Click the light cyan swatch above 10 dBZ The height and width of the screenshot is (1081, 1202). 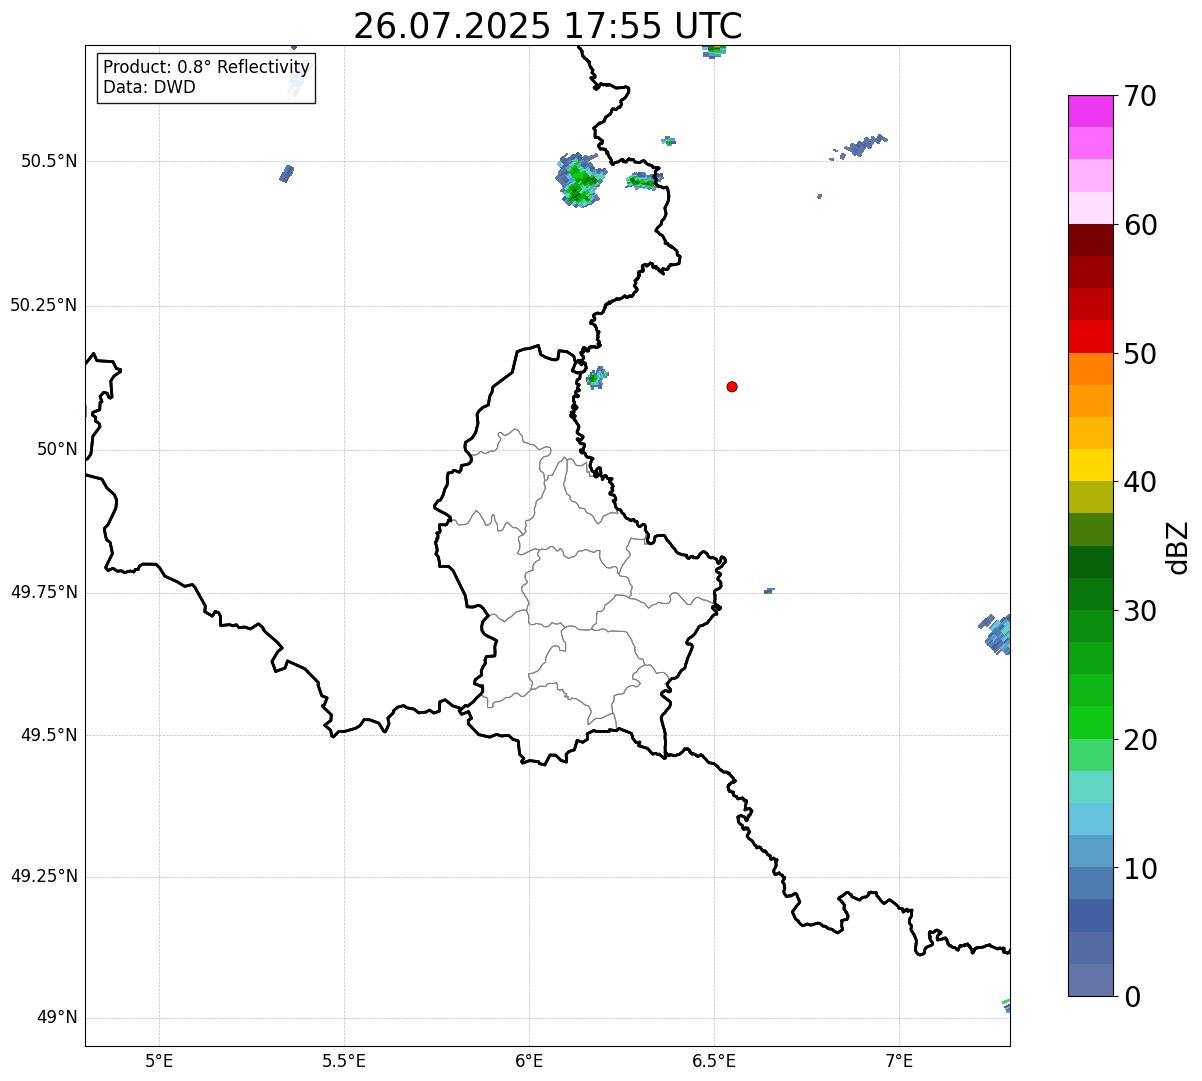point(1092,819)
